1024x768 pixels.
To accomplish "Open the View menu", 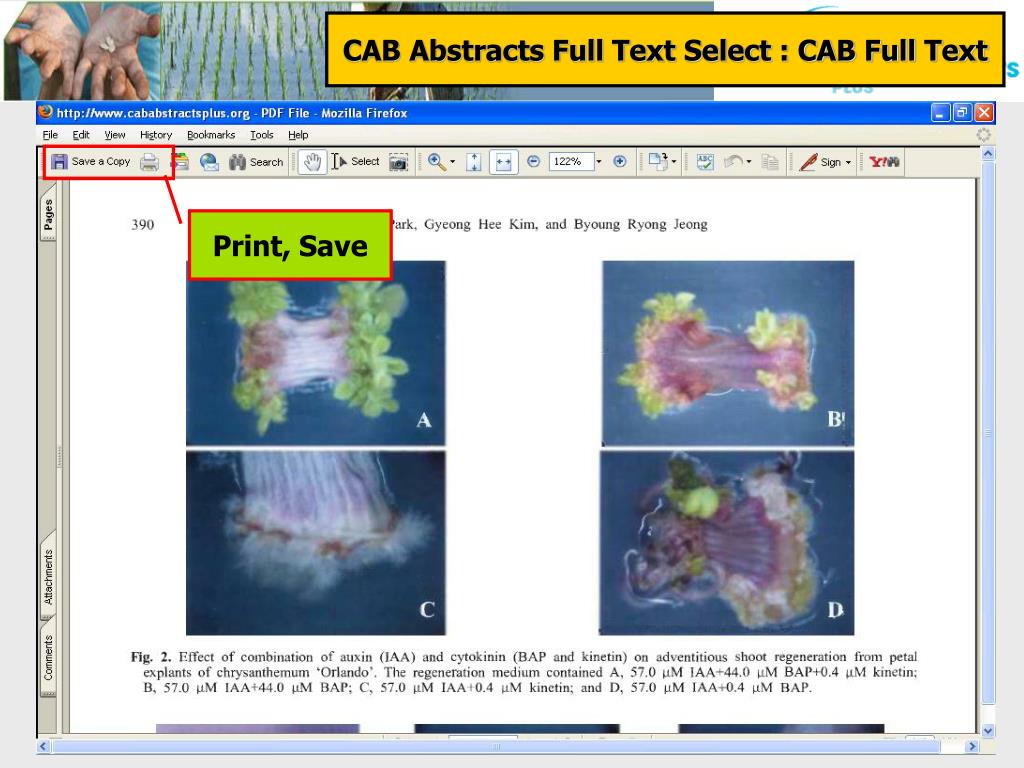I will coord(115,135).
